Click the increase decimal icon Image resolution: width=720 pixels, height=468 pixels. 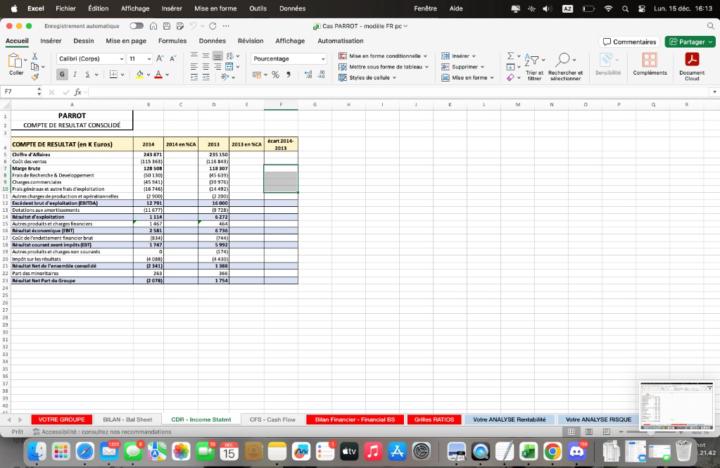[x=308, y=74]
